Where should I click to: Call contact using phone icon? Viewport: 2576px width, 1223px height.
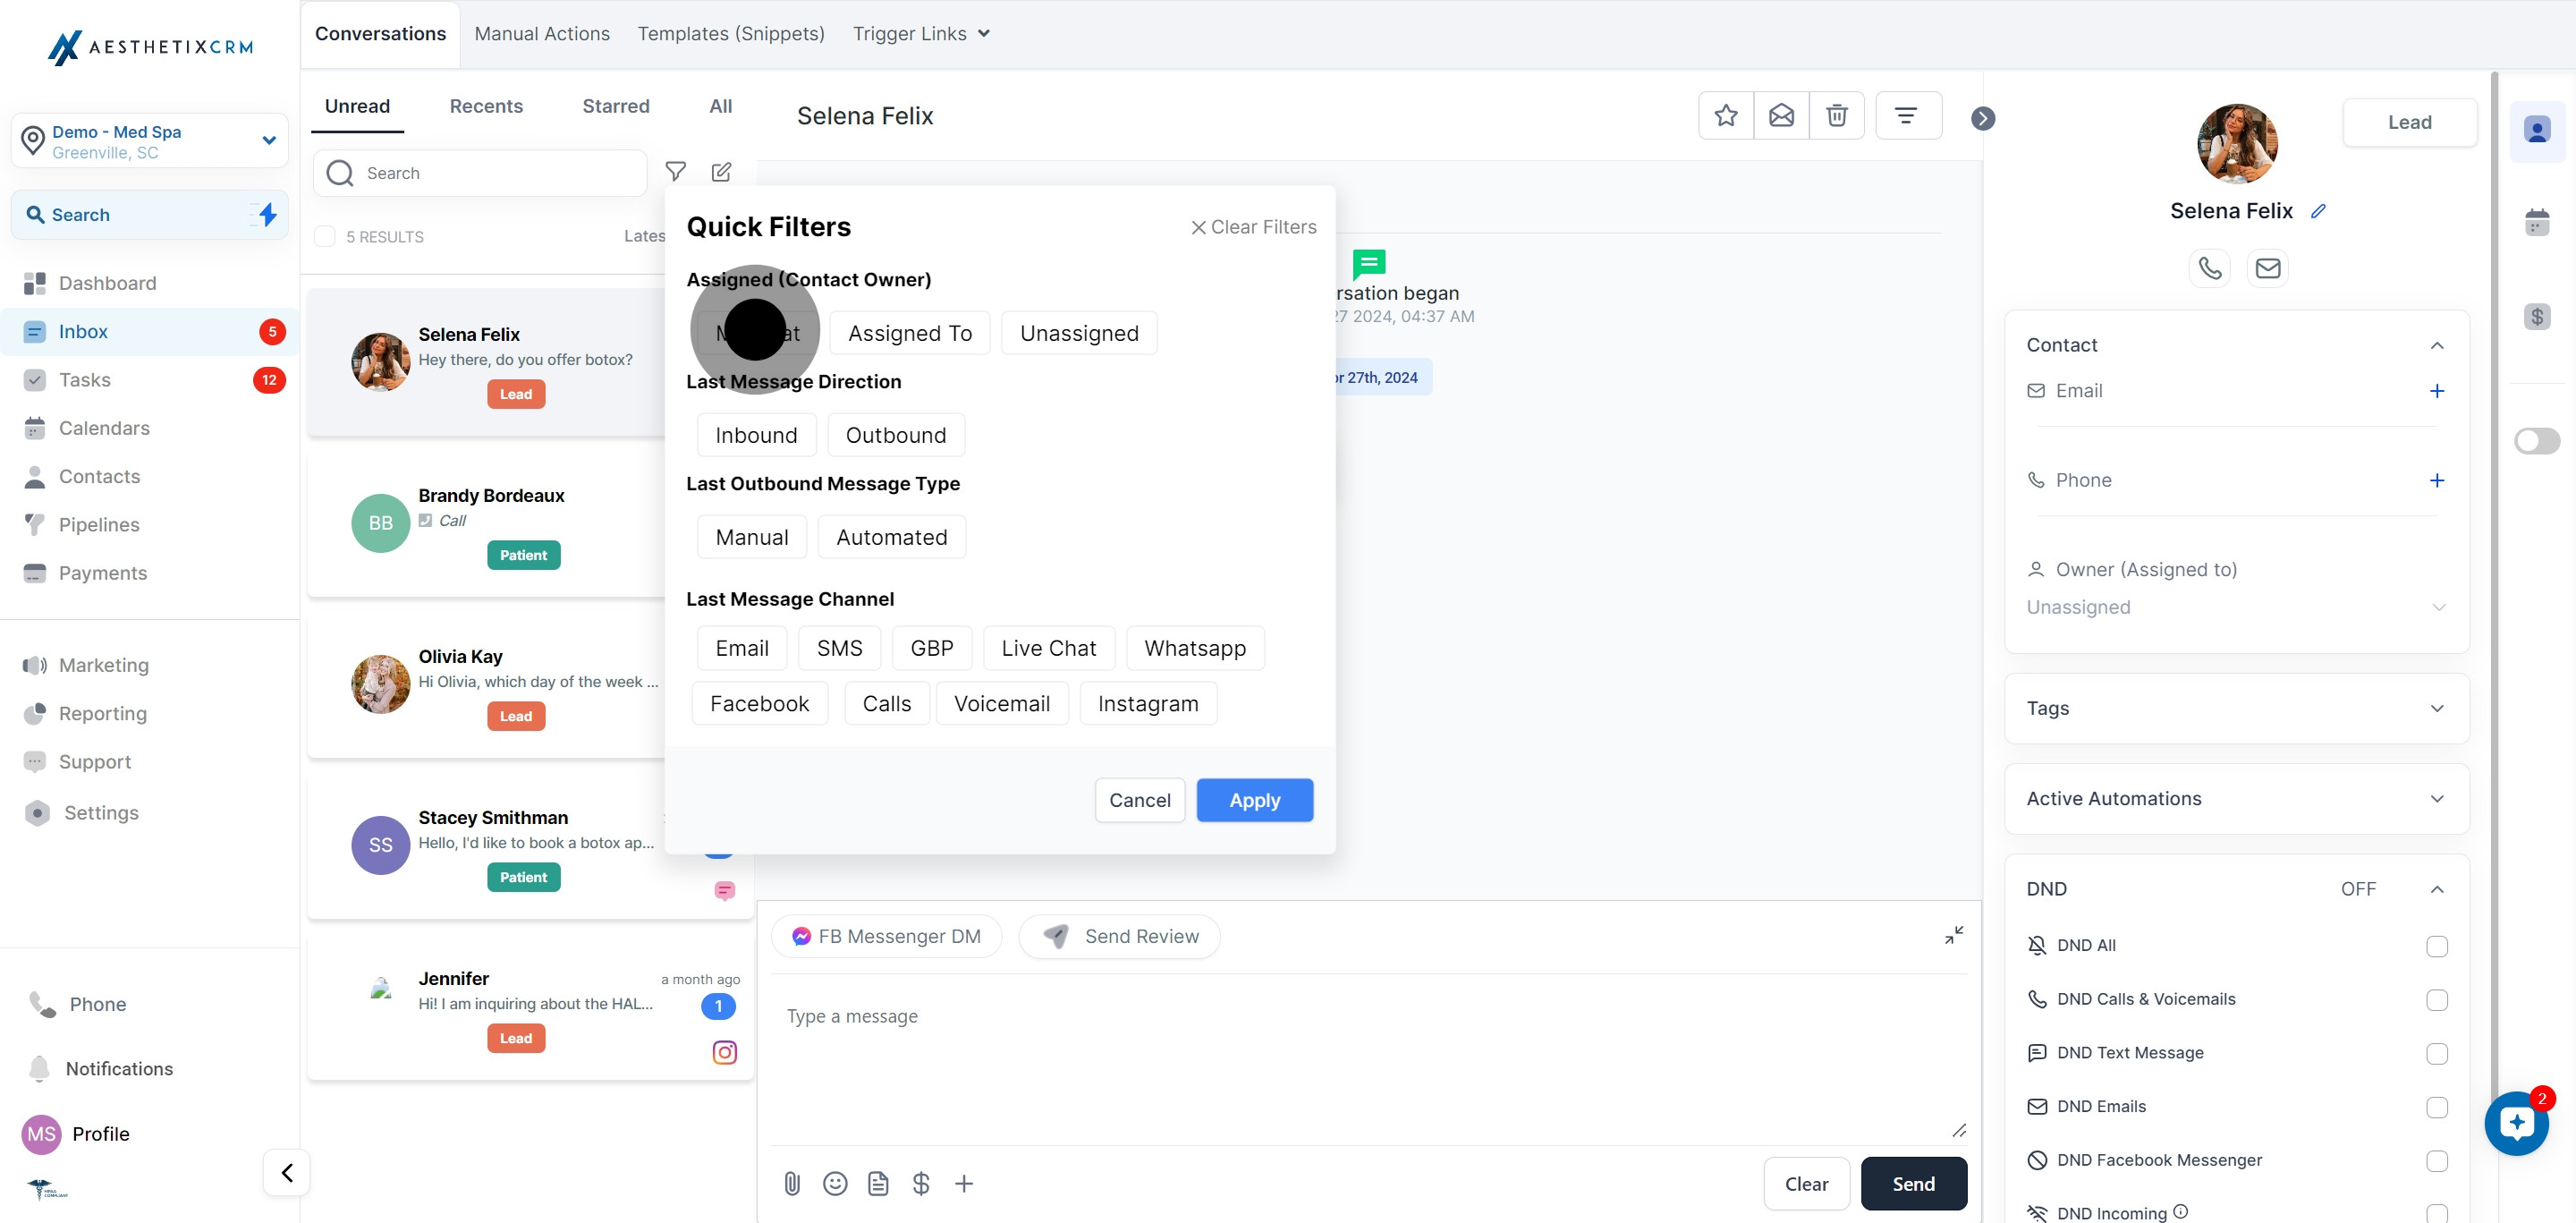click(x=2209, y=268)
